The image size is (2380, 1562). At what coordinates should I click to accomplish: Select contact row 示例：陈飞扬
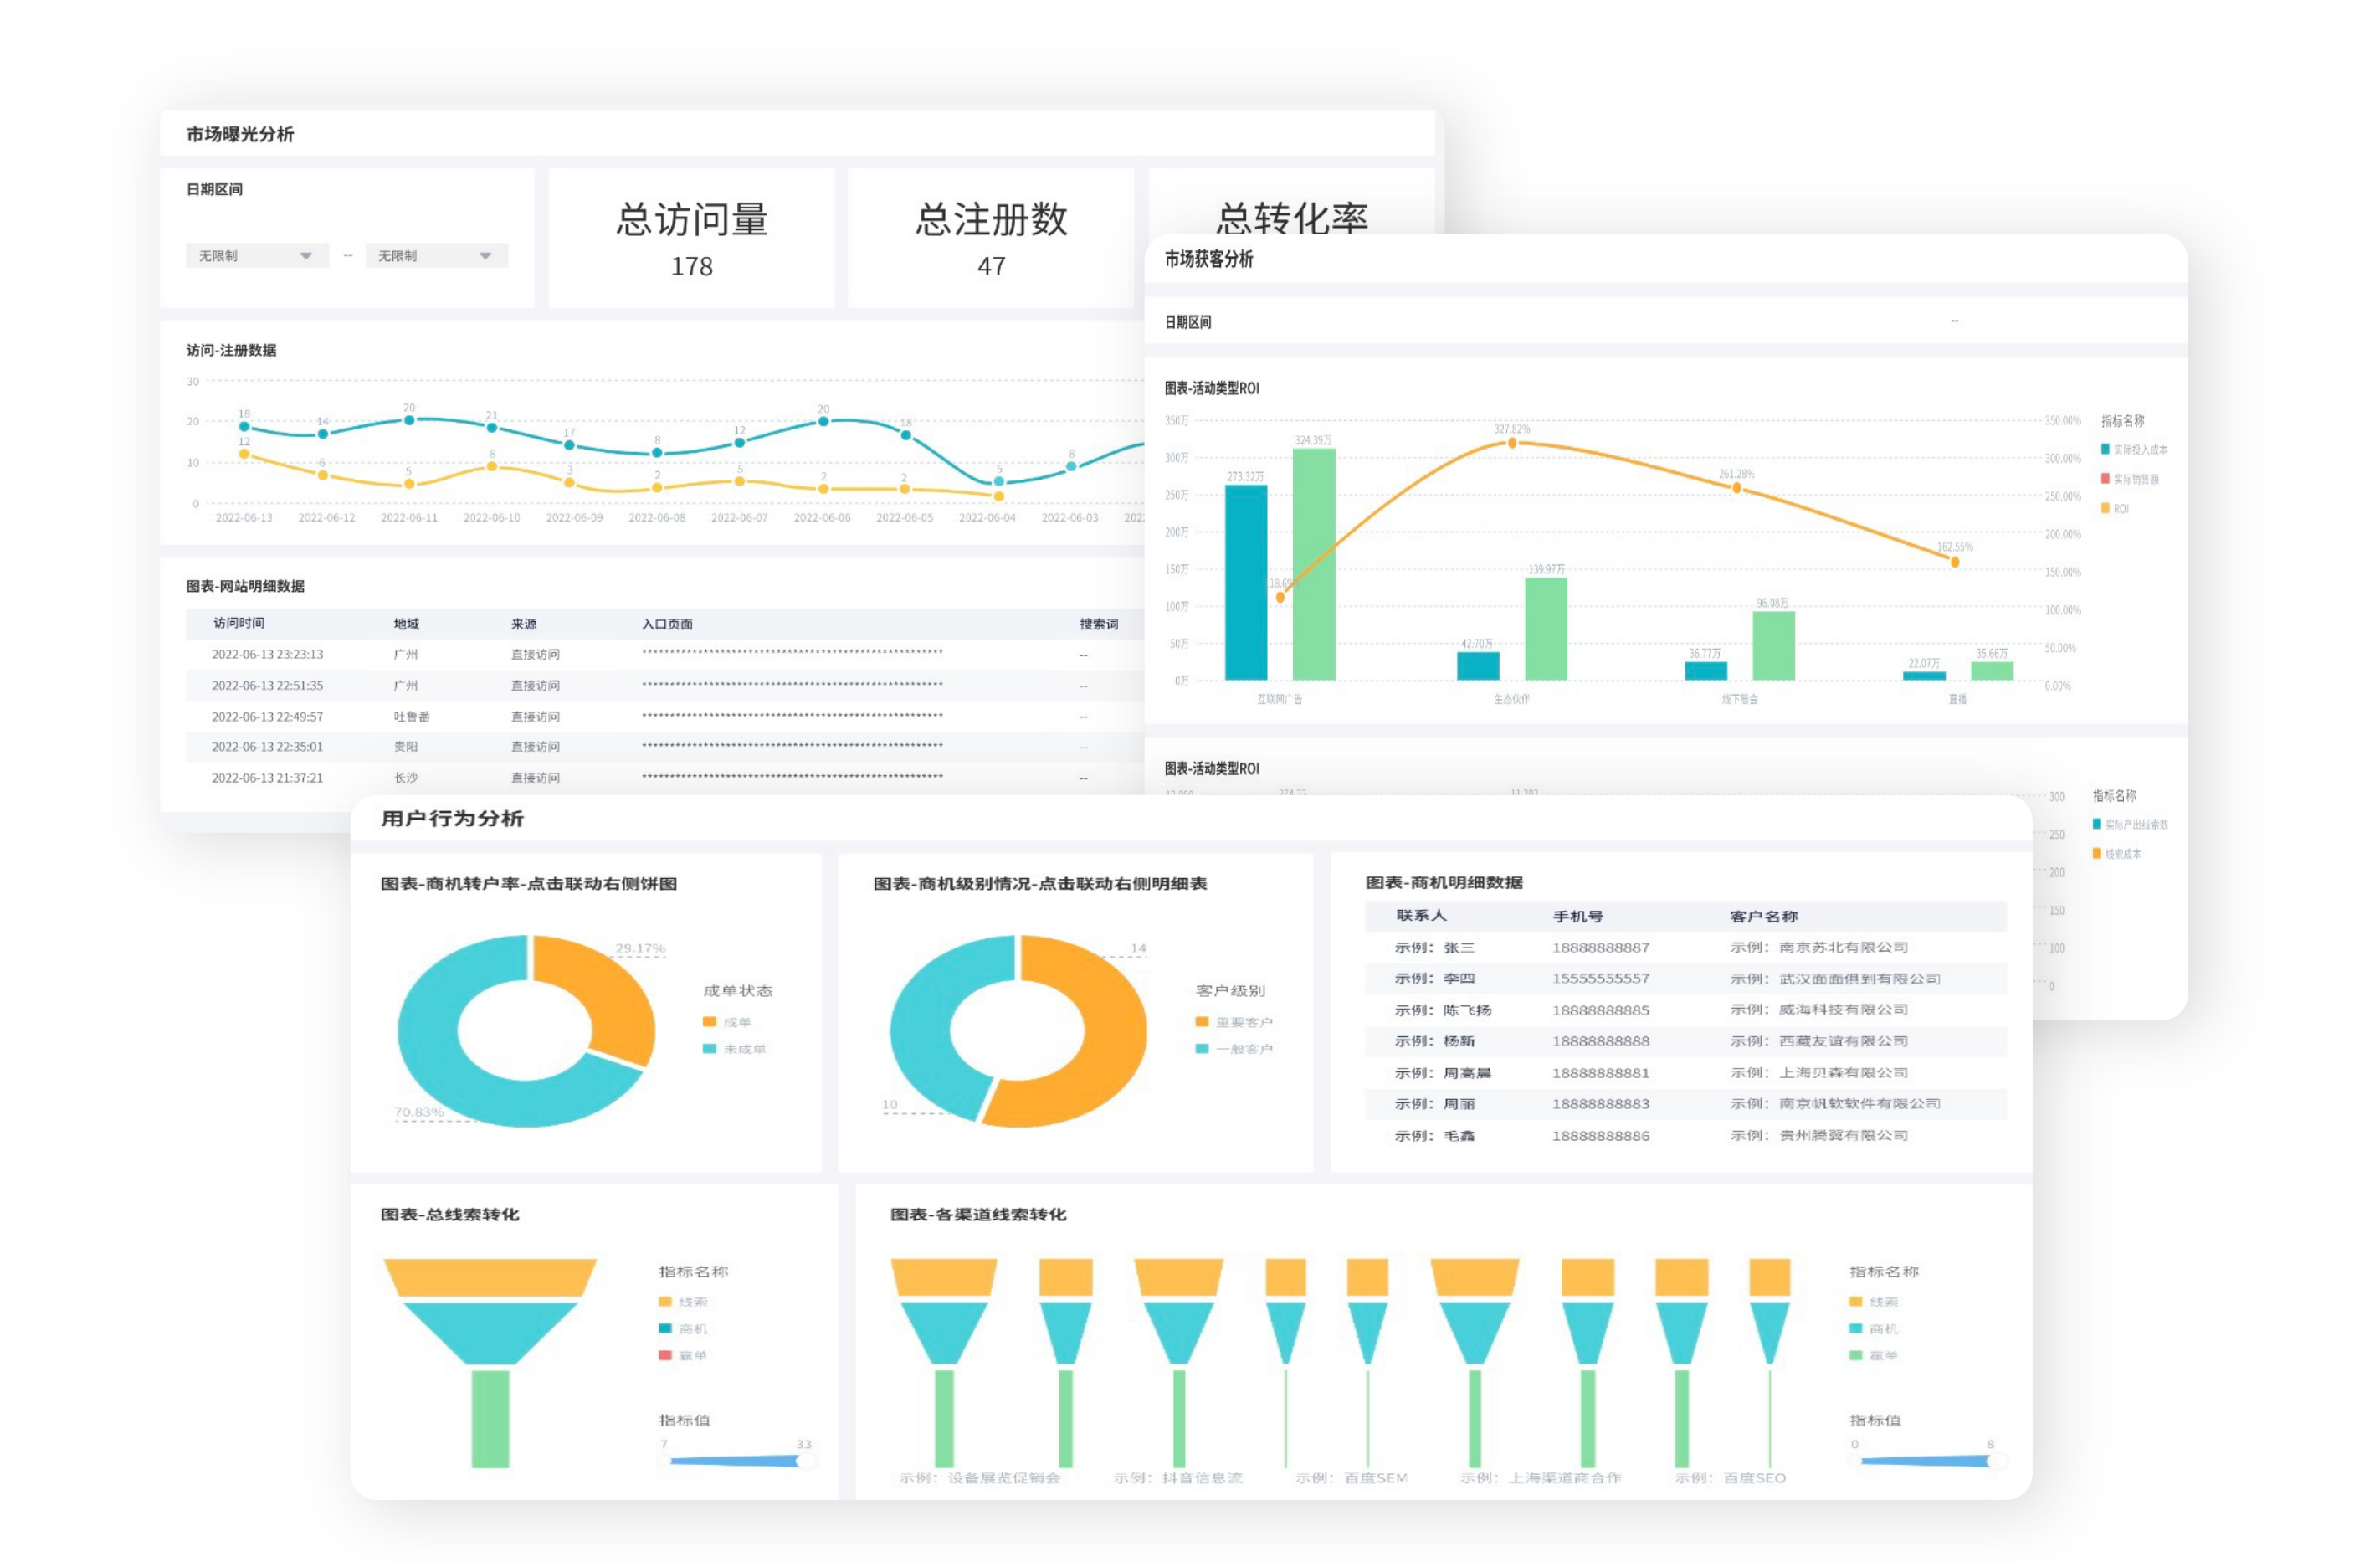(1443, 1010)
